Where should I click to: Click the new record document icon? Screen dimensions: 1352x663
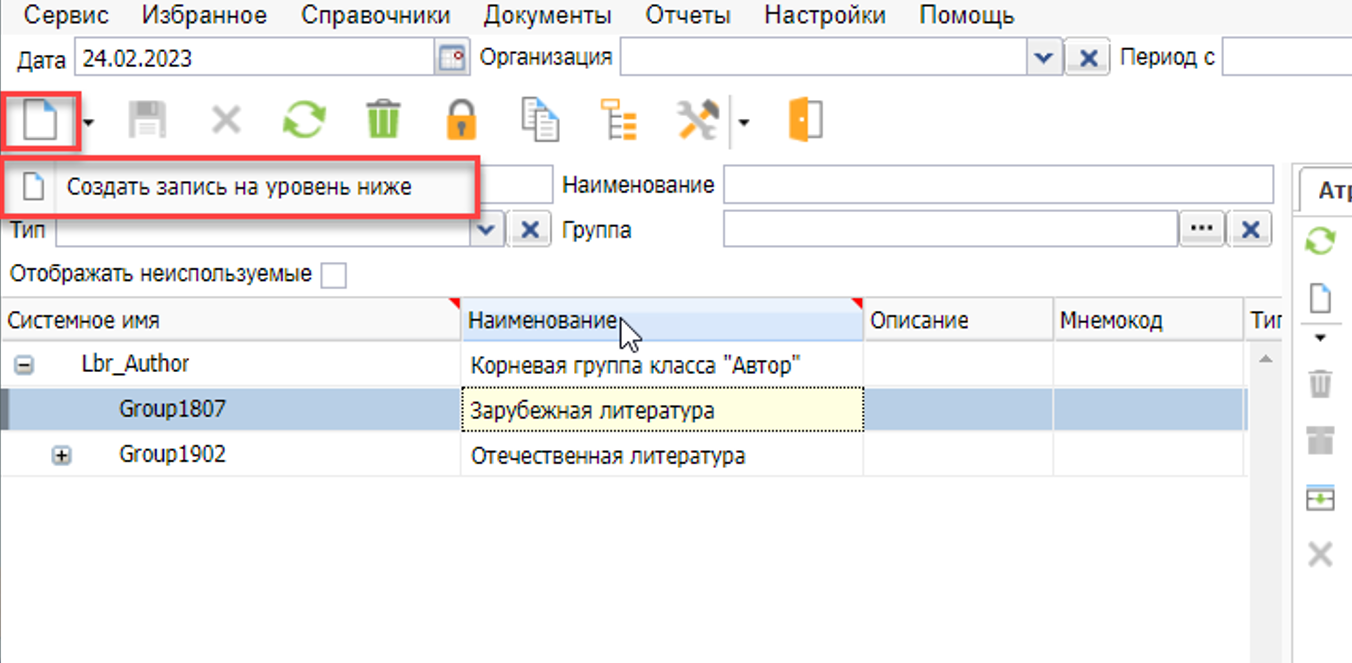41,121
